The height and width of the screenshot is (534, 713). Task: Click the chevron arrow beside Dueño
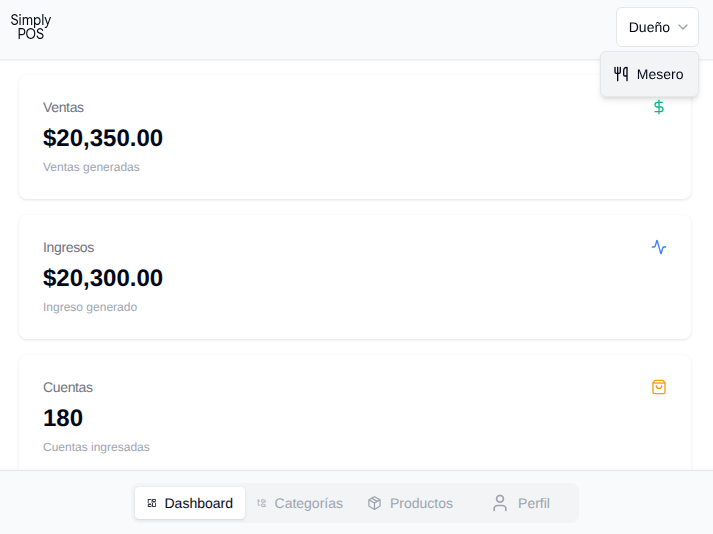(683, 27)
